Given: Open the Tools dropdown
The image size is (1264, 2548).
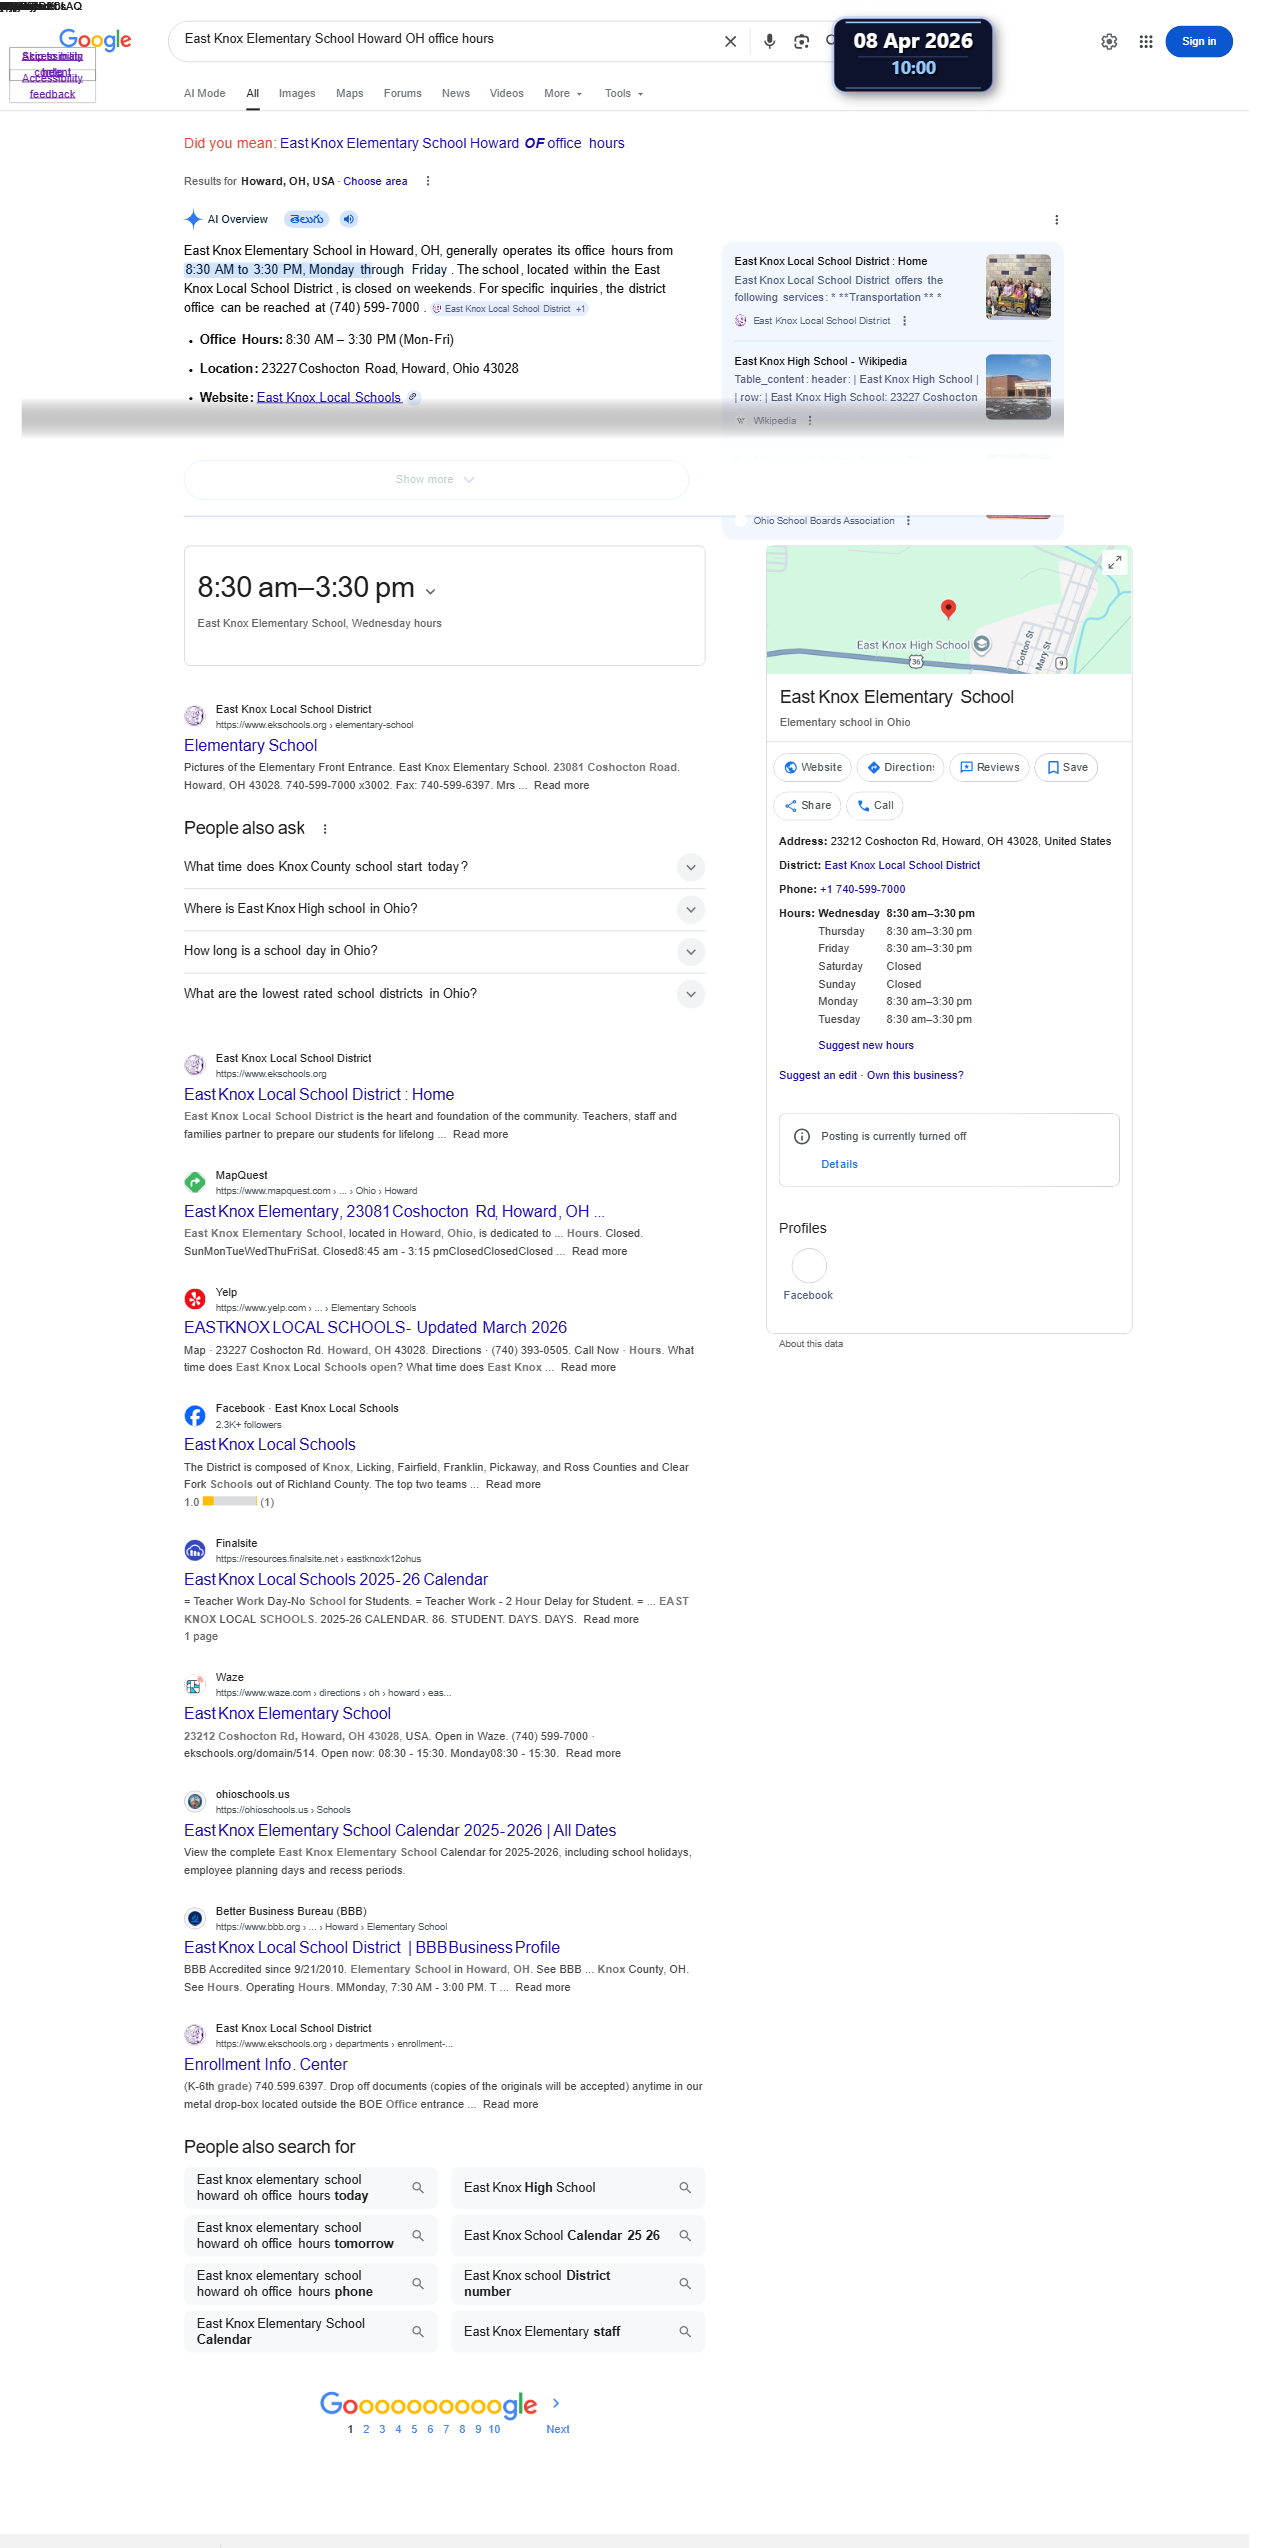Looking at the screenshot, I should (624, 93).
